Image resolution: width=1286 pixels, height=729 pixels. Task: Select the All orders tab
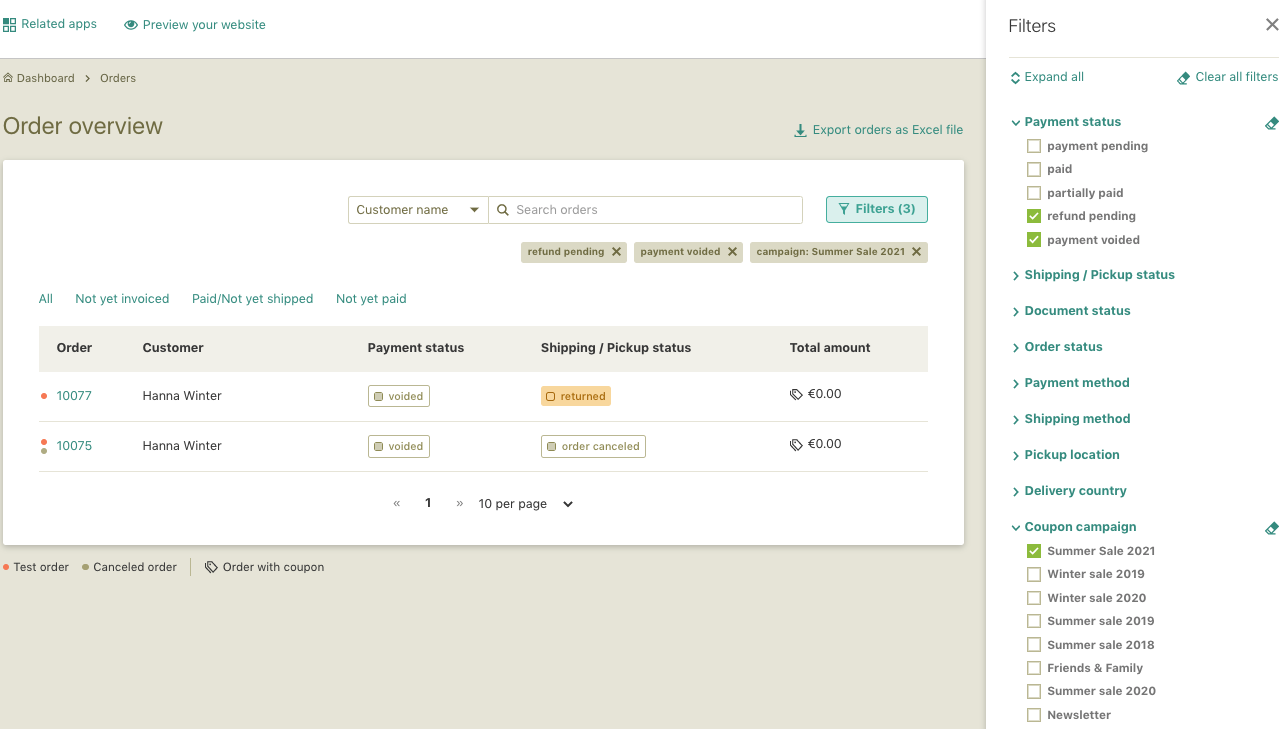[46, 299]
